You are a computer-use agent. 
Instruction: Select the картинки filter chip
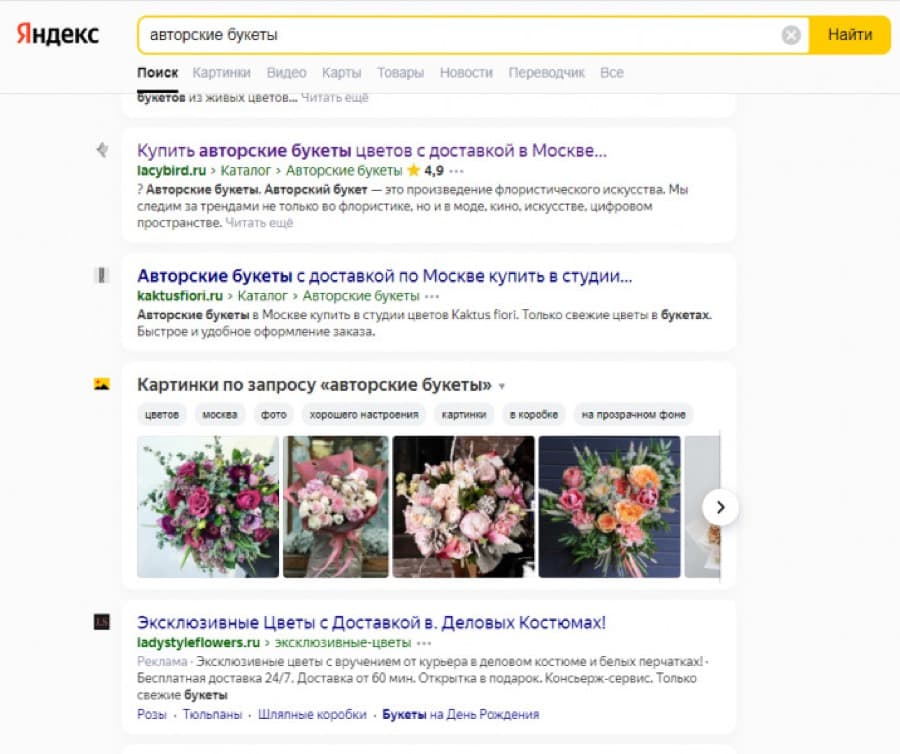point(464,414)
